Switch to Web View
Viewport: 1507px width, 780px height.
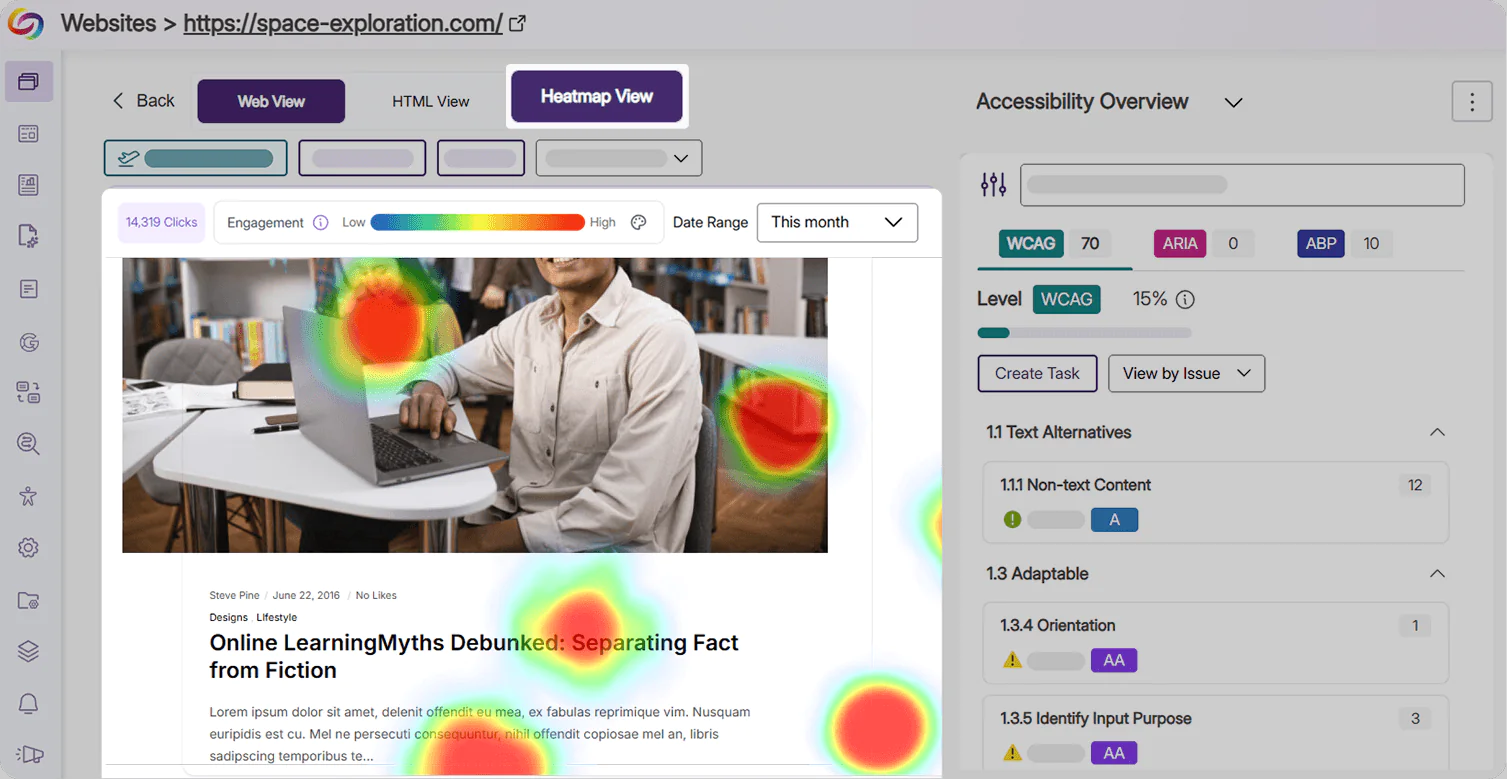pos(271,101)
